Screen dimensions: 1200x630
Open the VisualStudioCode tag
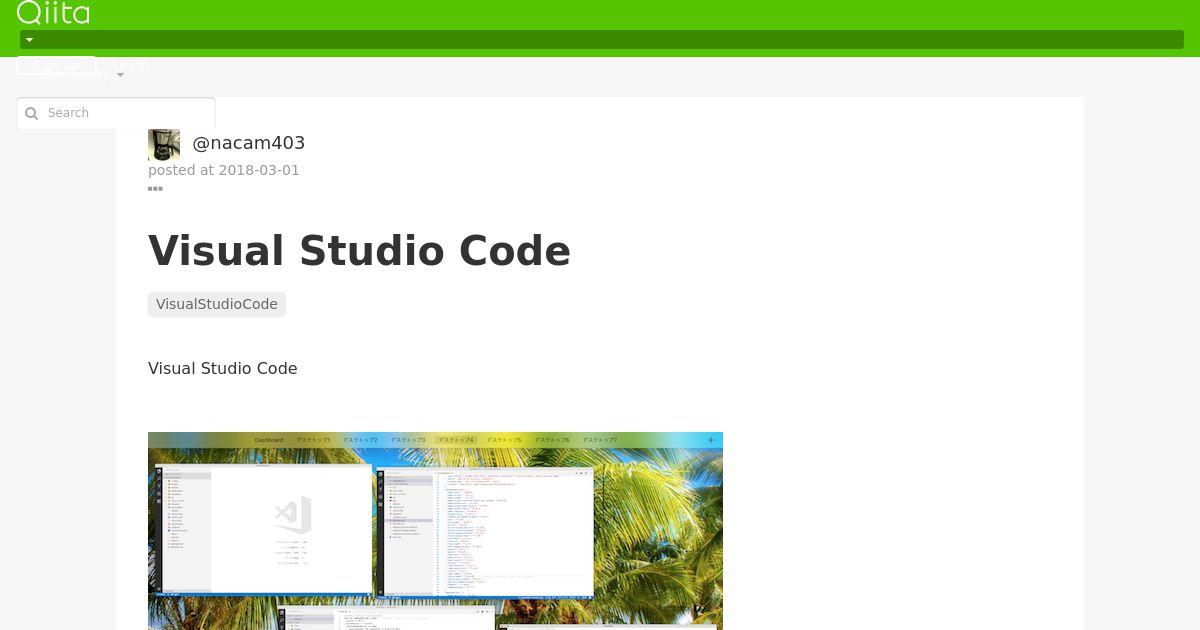(217, 304)
